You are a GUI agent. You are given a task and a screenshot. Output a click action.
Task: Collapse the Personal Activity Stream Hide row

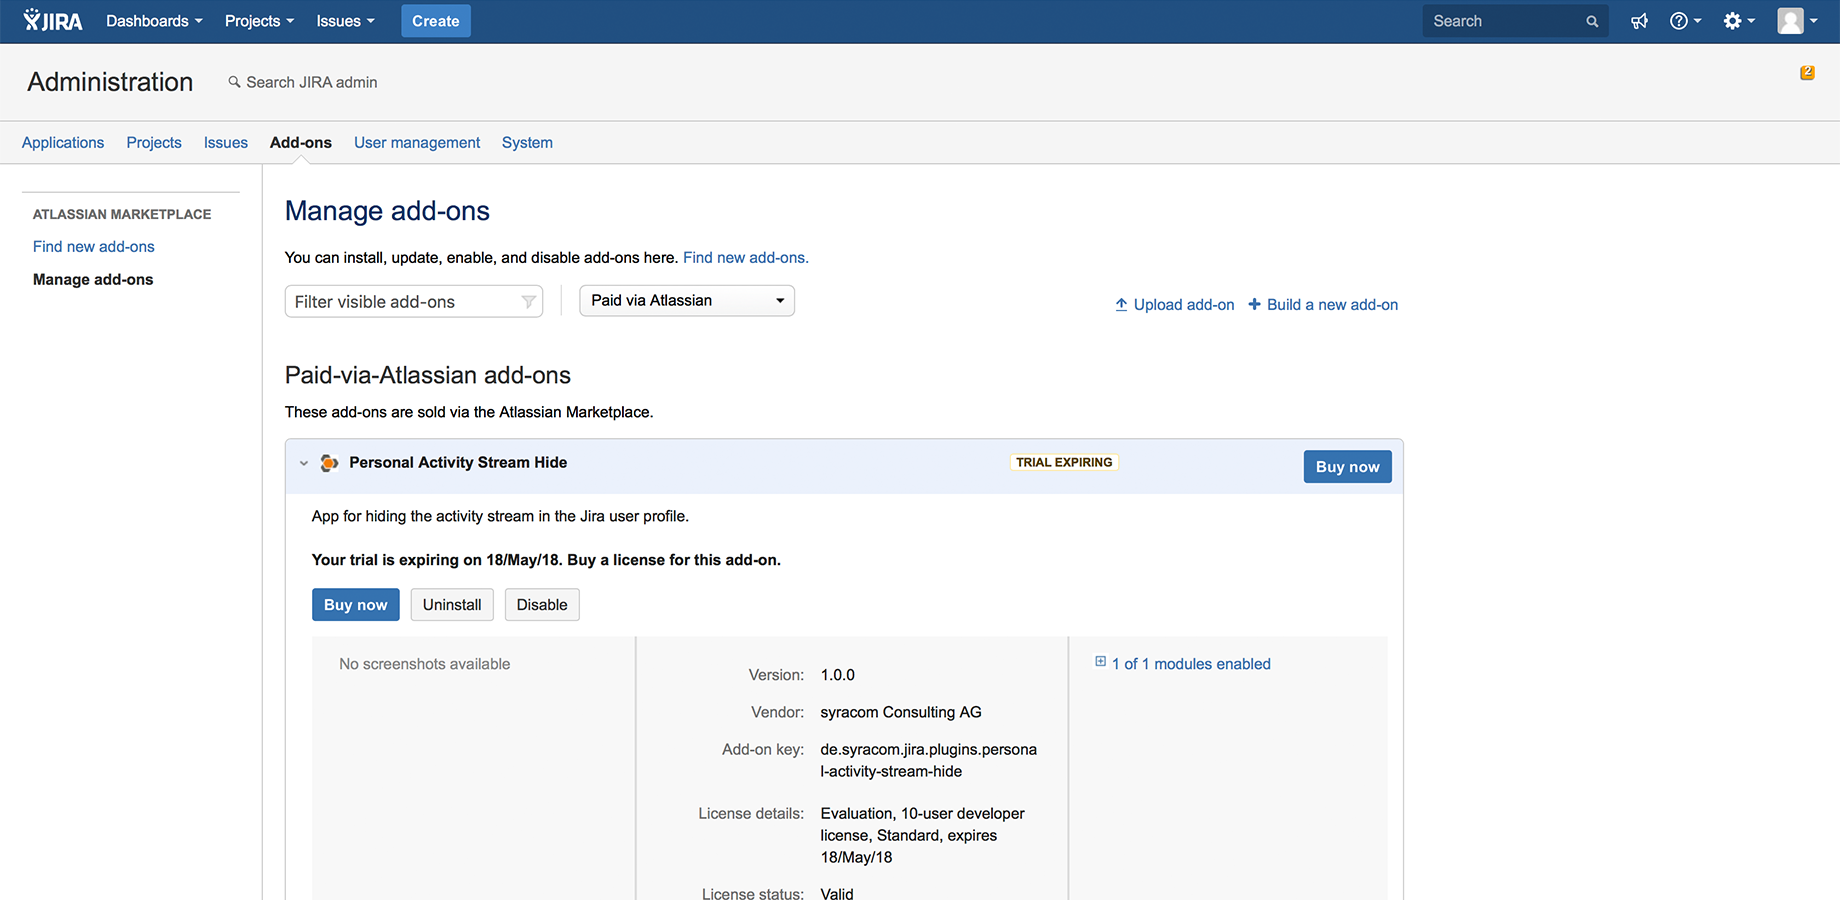304,463
